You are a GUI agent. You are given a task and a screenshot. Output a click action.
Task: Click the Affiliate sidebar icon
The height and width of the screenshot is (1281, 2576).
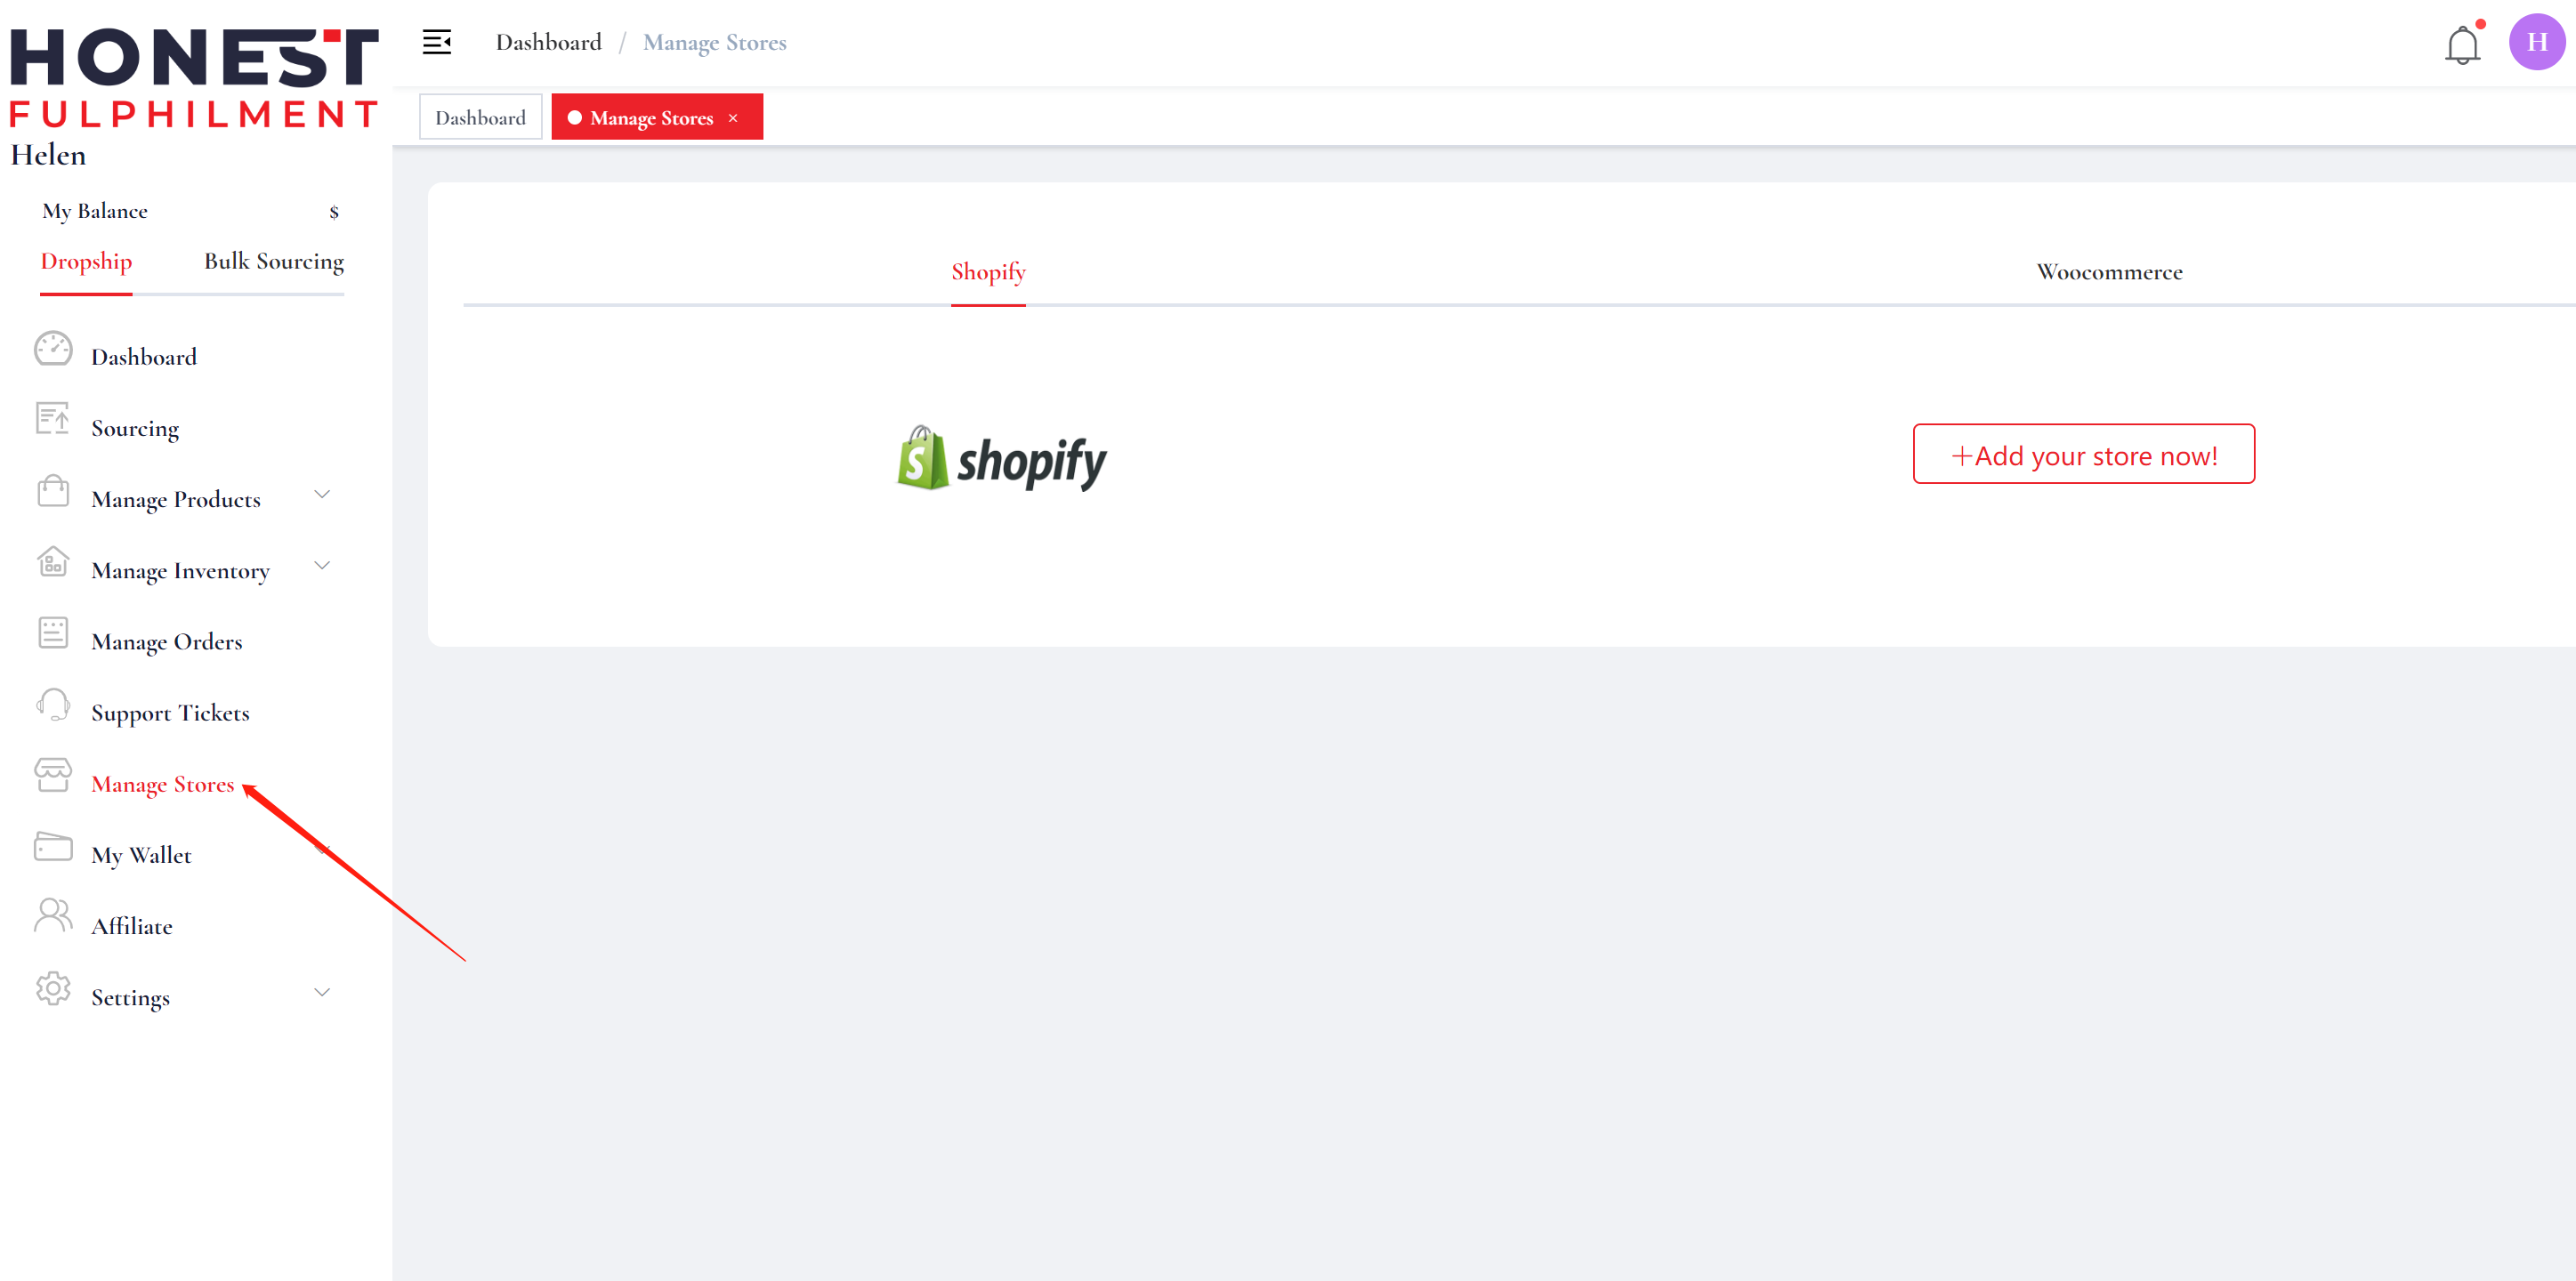(x=52, y=923)
